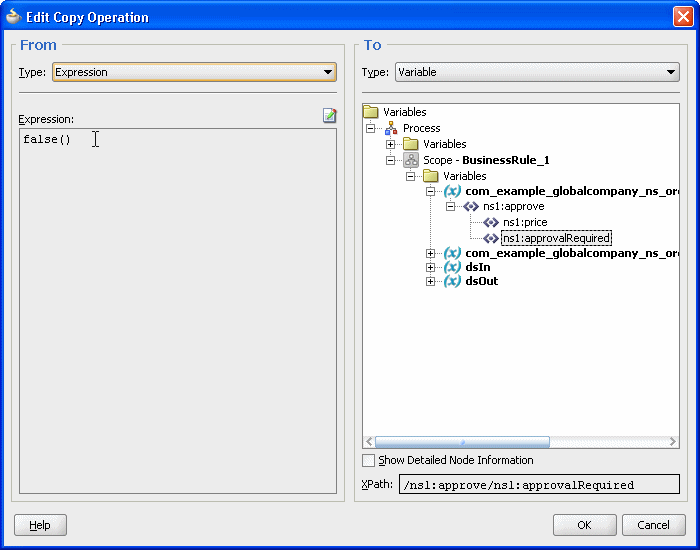This screenshot has width=700, height=550.
Task: Open the XPath Expression Builder icon
Action: pos(329,115)
